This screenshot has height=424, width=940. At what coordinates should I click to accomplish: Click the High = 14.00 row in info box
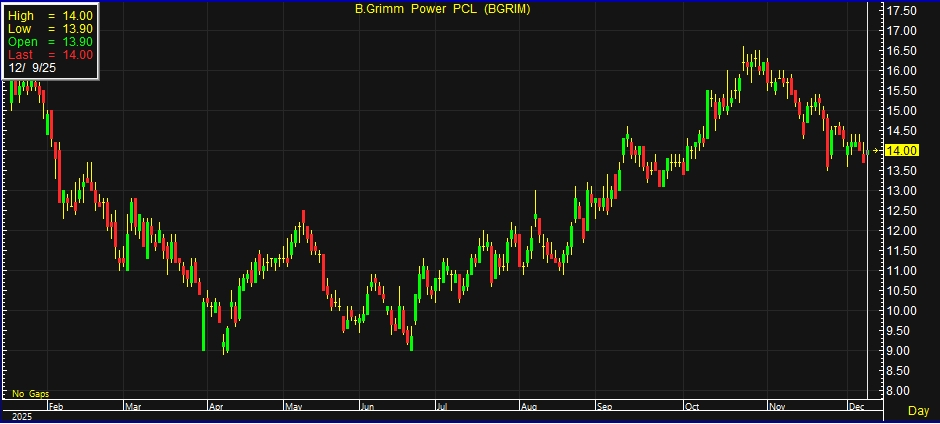(50, 17)
